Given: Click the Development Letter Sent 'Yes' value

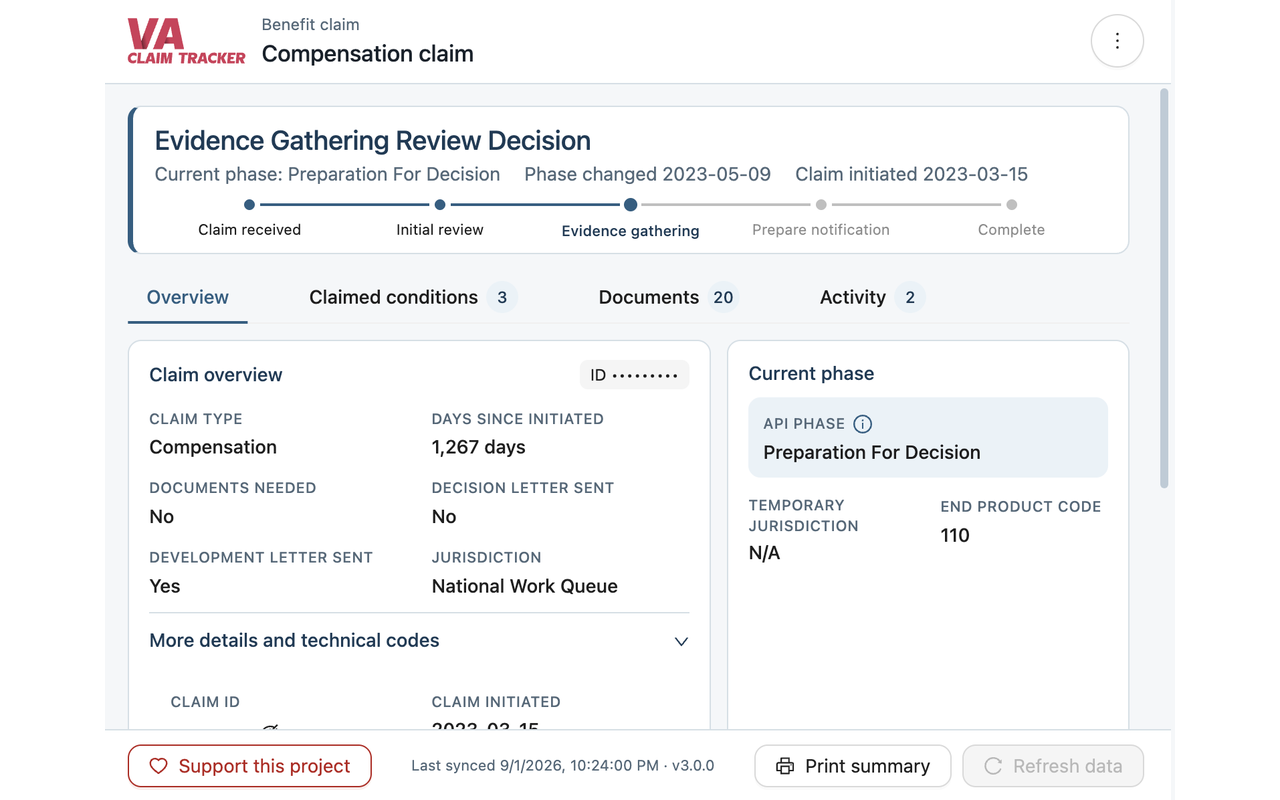Looking at the screenshot, I should [165, 586].
